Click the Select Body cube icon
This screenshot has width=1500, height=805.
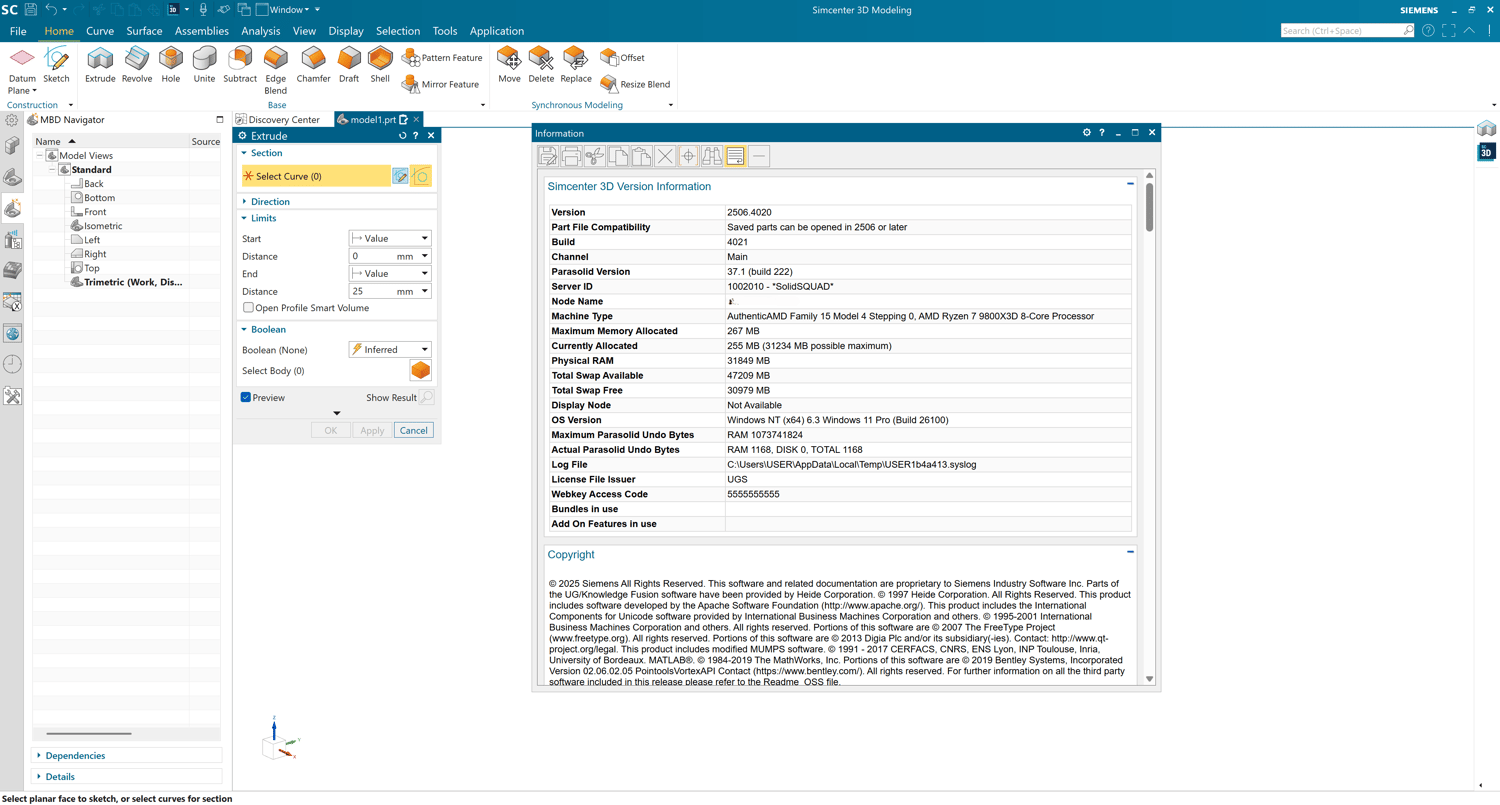(421, 370)
